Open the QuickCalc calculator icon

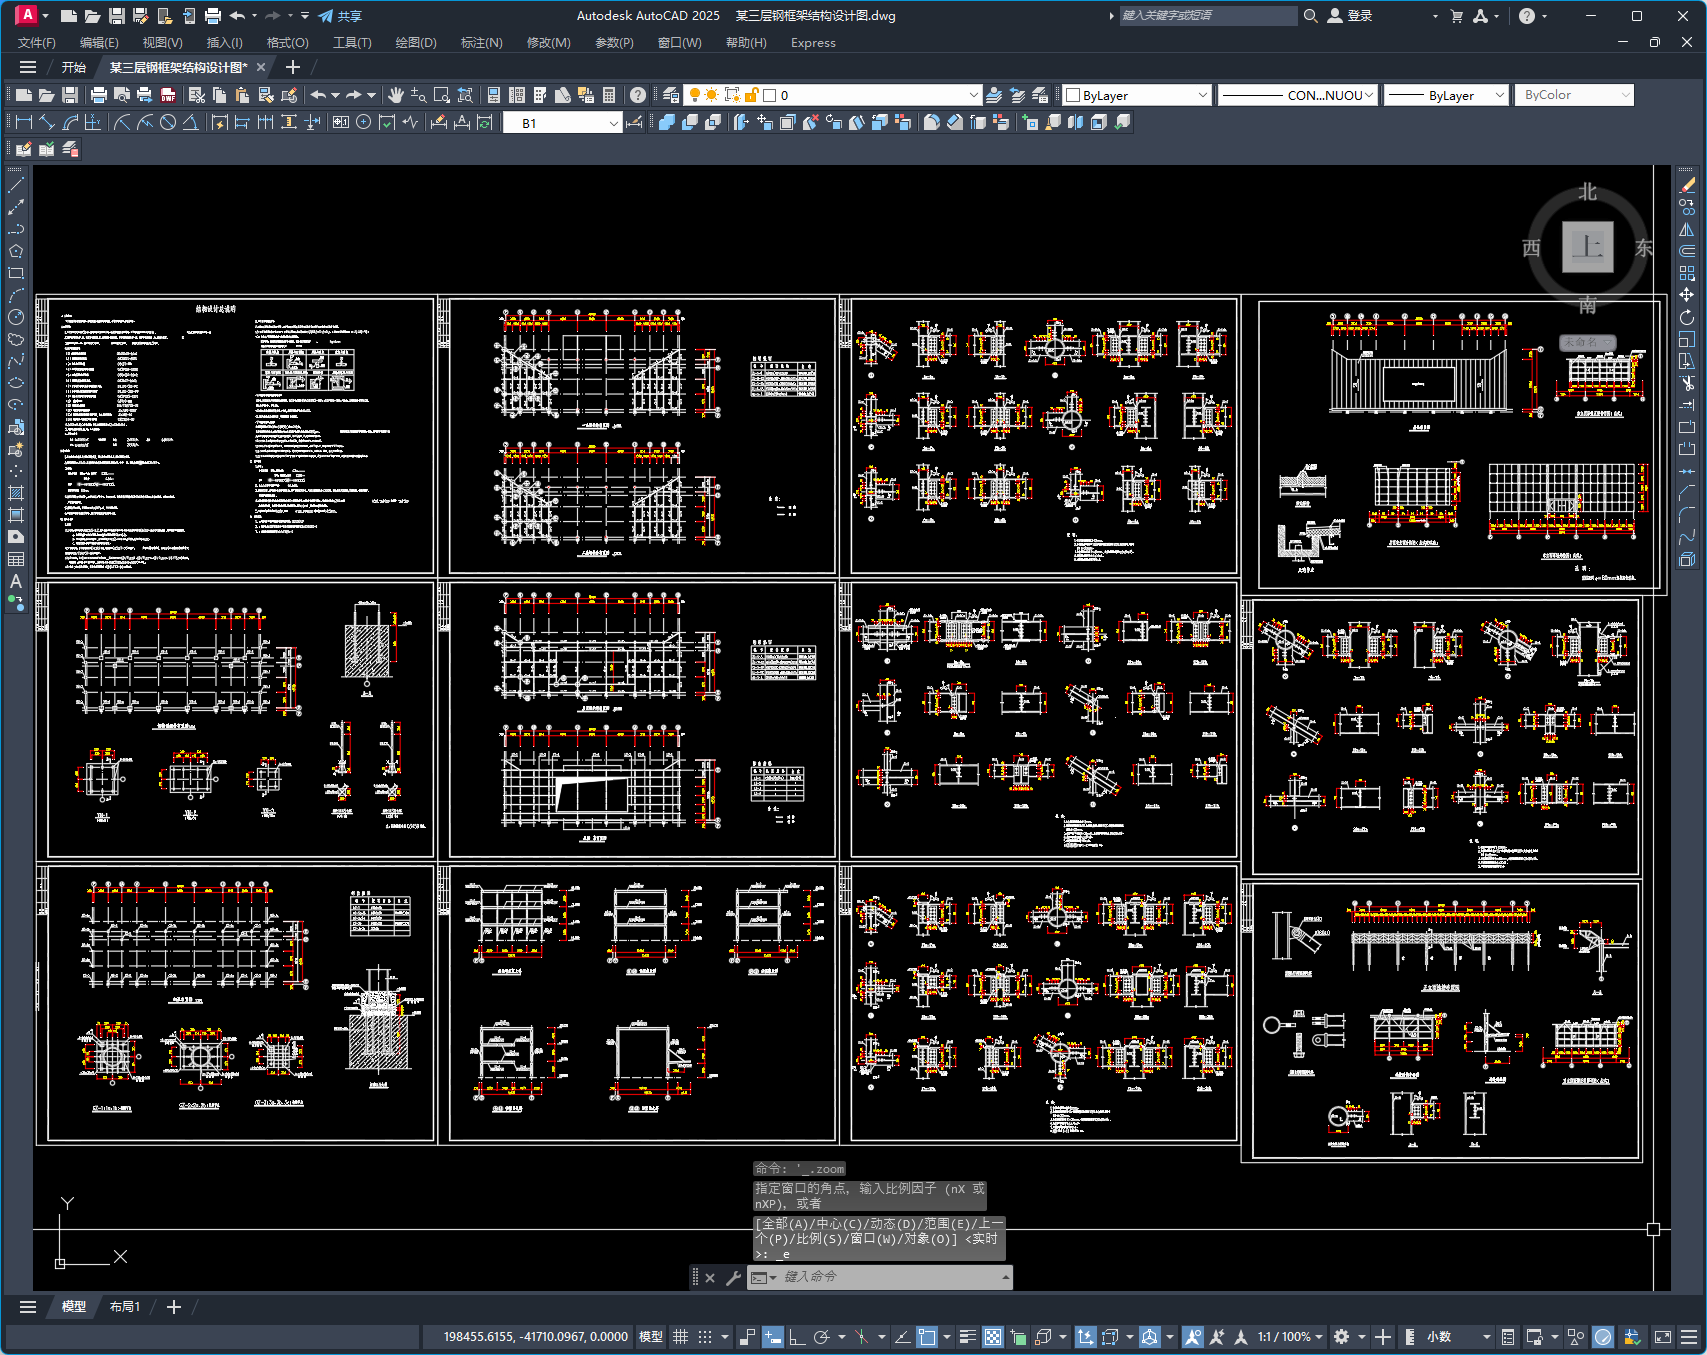click(608, 95)
